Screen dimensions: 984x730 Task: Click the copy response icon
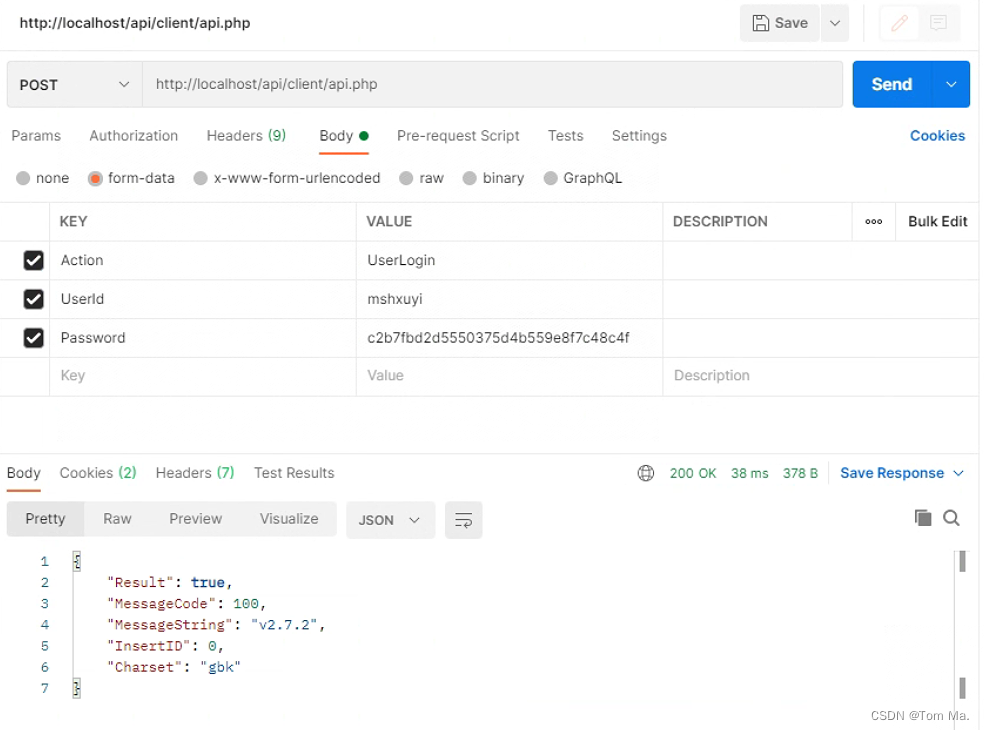[x=922, y=518]
